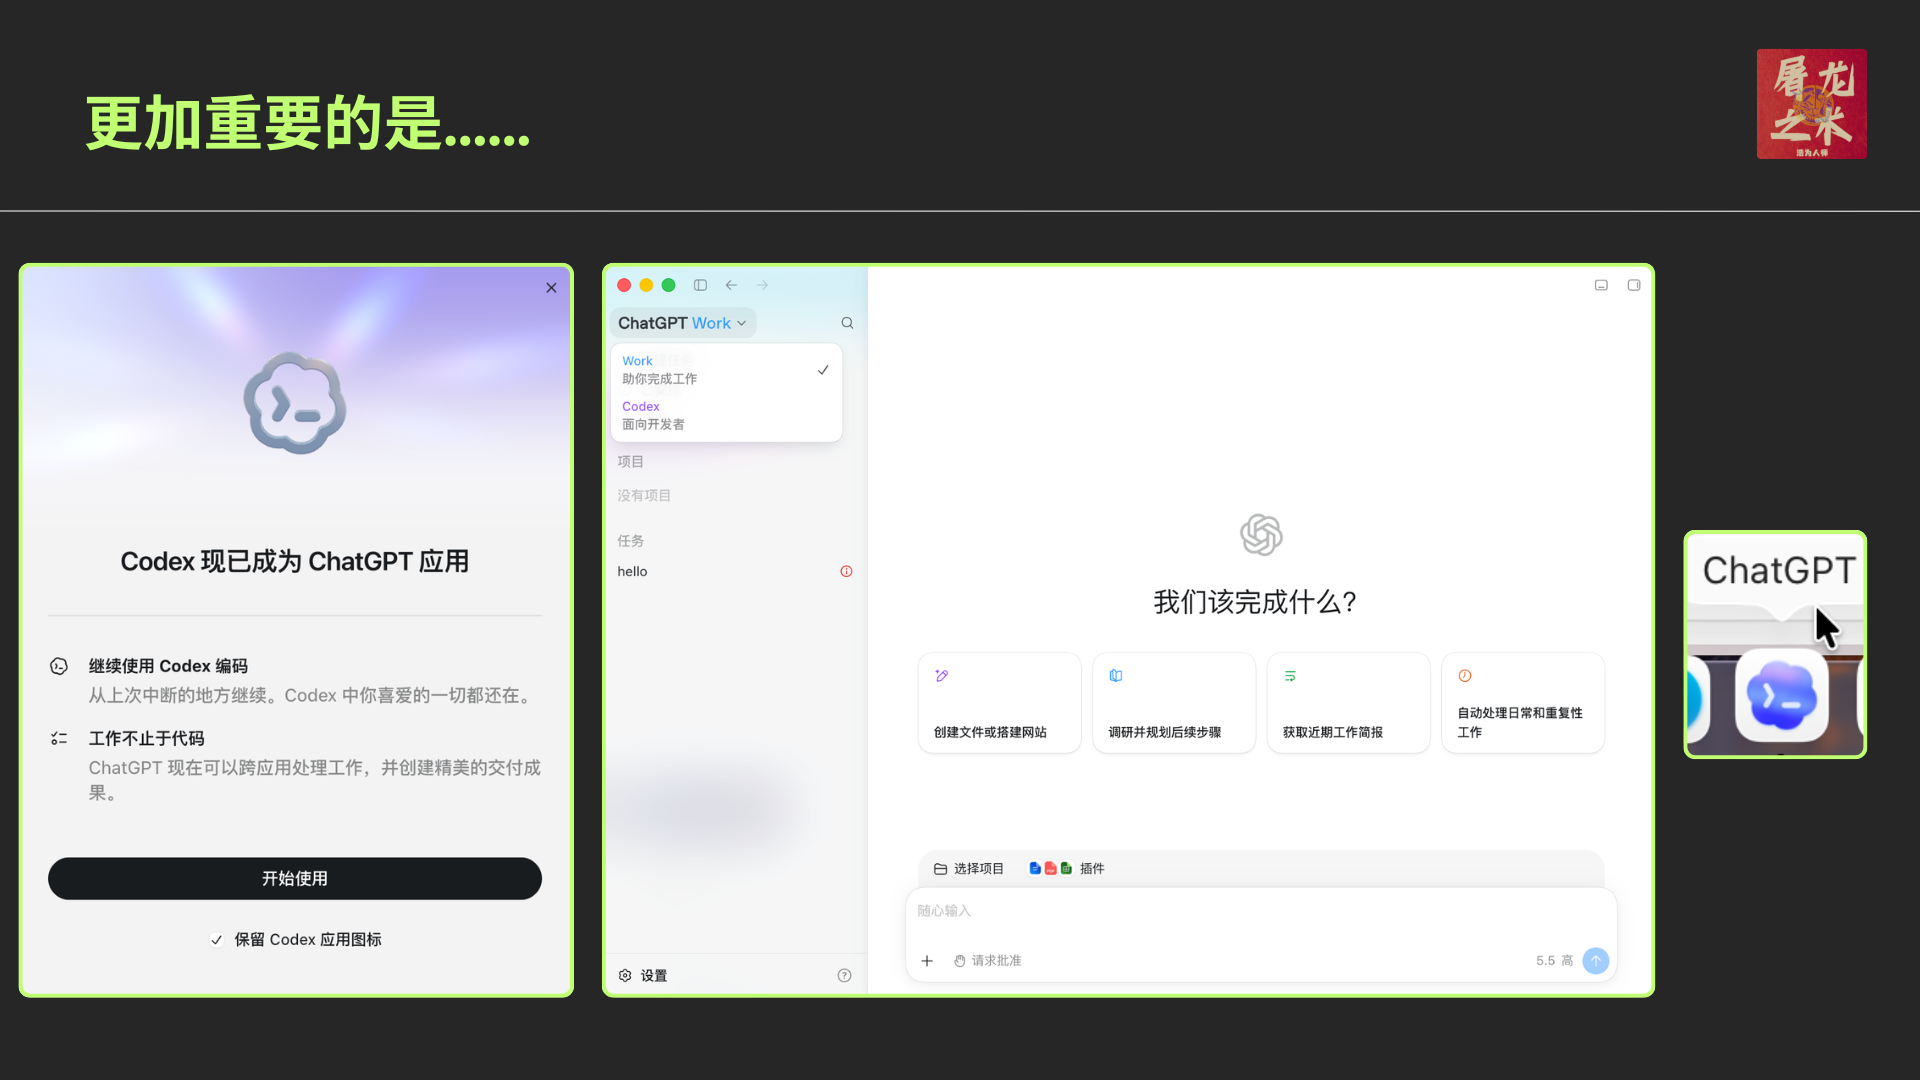This screenshot has height=1080, width=1920.
Task: Click the 我们该完成什么? heading
Action: [1255, 602]
